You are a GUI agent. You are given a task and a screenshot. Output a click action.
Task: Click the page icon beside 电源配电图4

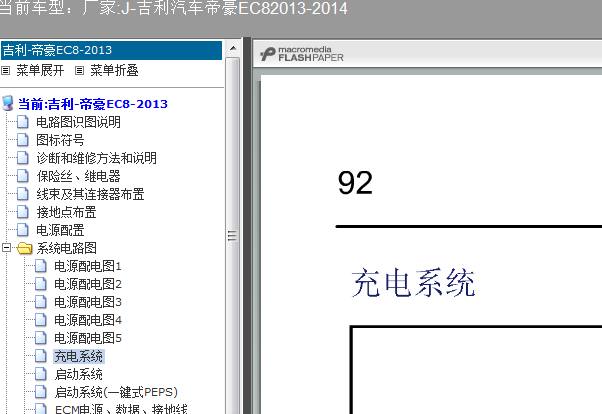coord(41,320)
